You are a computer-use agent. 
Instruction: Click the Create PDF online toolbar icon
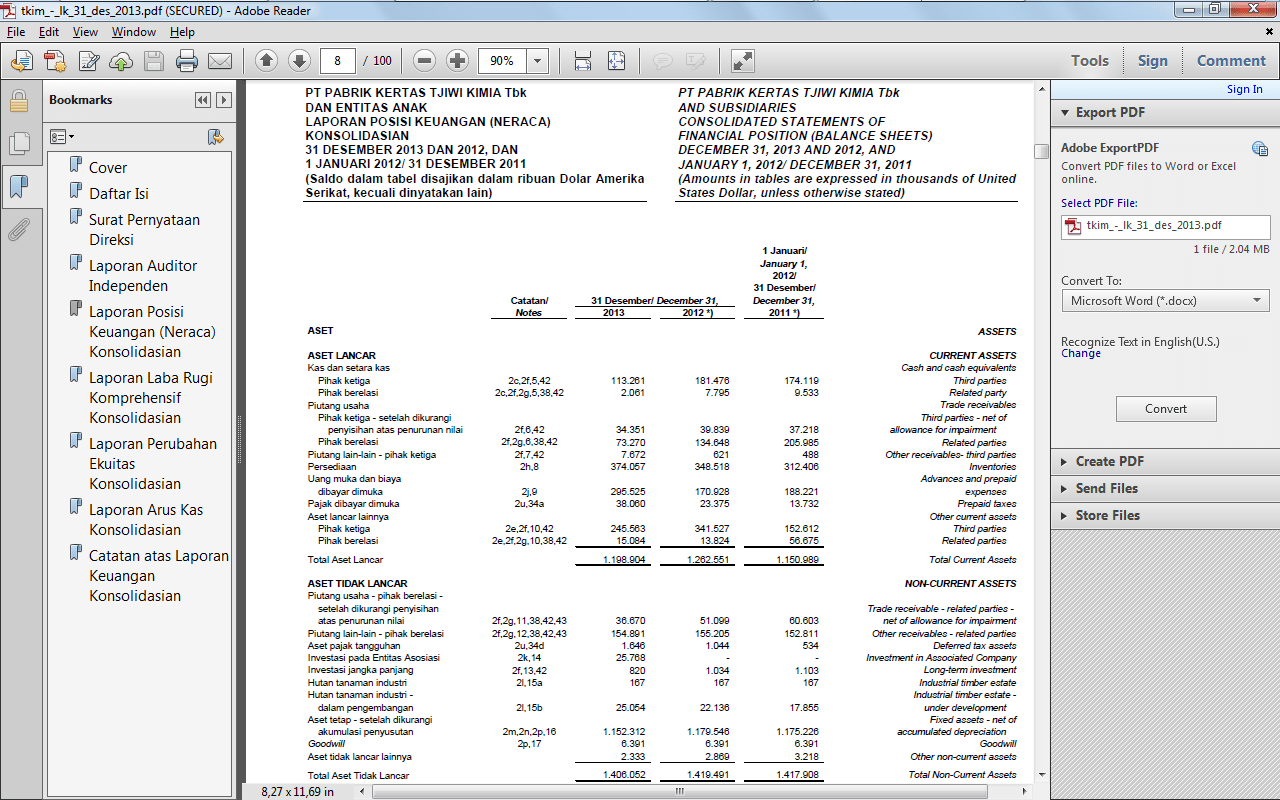[55, 61]
